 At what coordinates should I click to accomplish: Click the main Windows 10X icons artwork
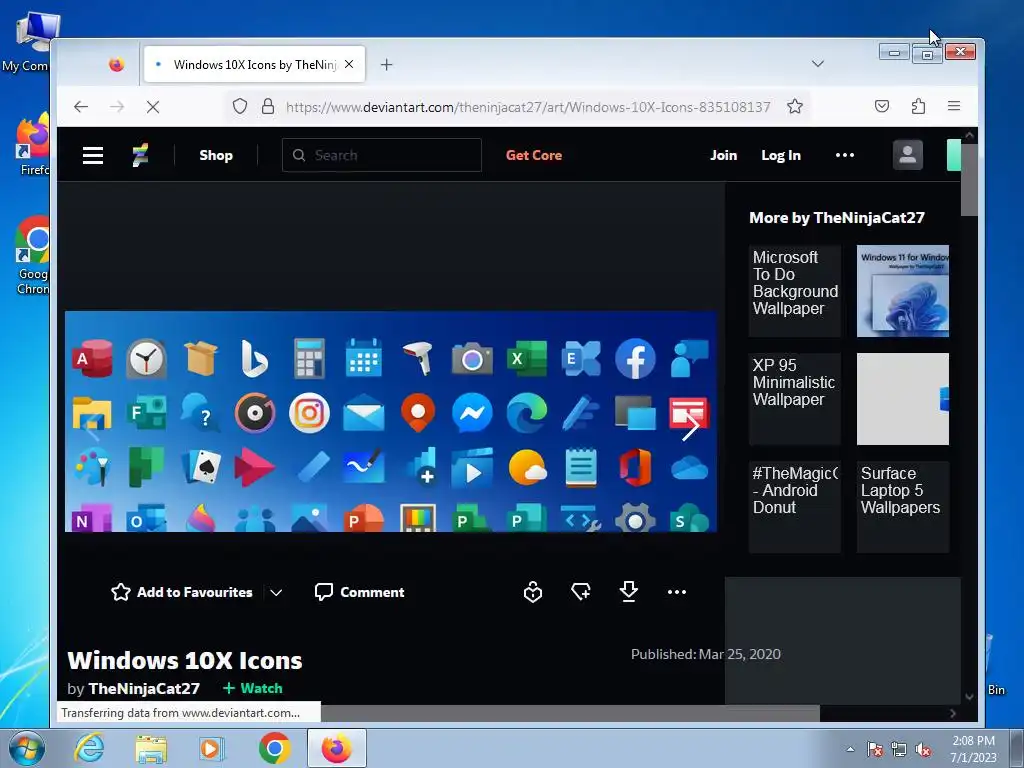391,422
